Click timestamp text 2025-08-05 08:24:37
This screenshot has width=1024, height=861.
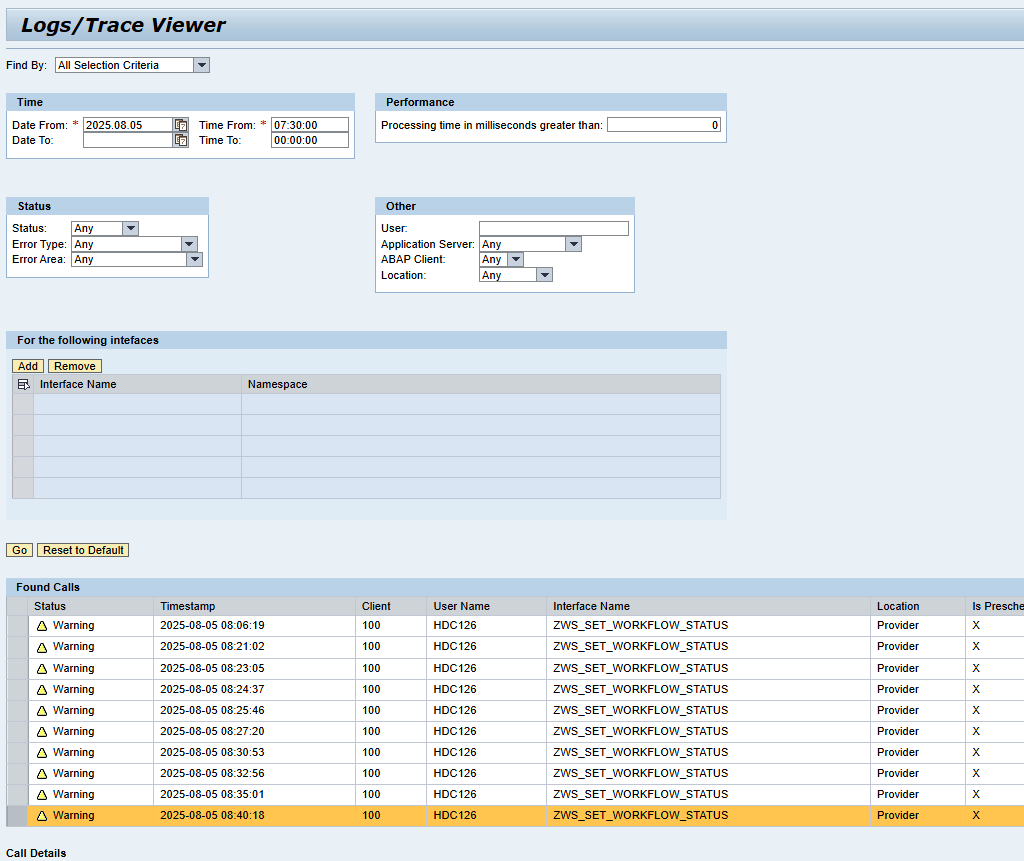212,689
